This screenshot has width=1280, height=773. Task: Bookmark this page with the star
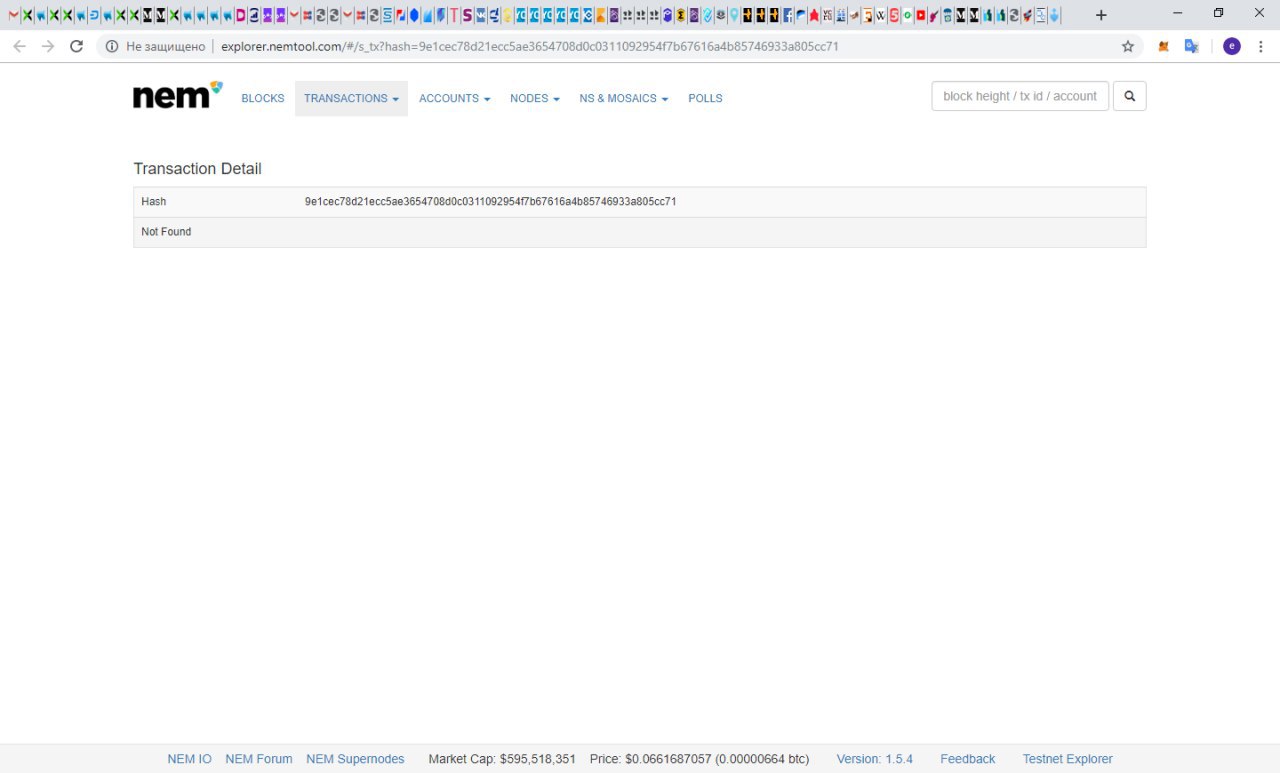click(x=1128, y=46)
